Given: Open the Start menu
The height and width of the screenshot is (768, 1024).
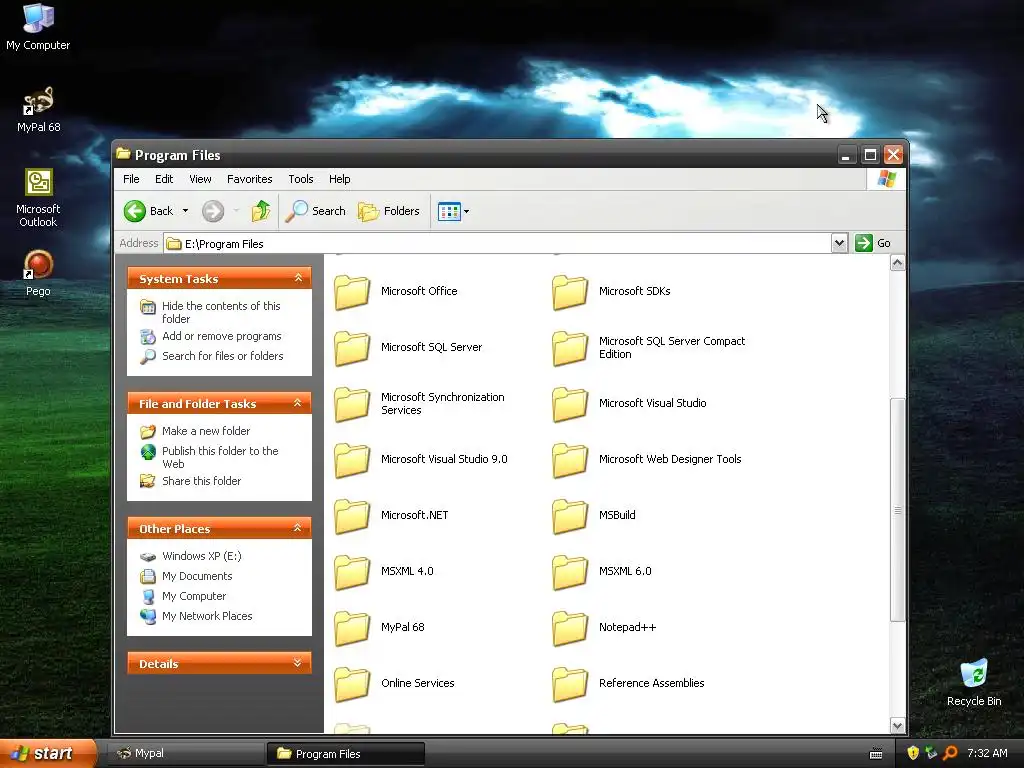Looking at the screenshot, I should [48, 753].
